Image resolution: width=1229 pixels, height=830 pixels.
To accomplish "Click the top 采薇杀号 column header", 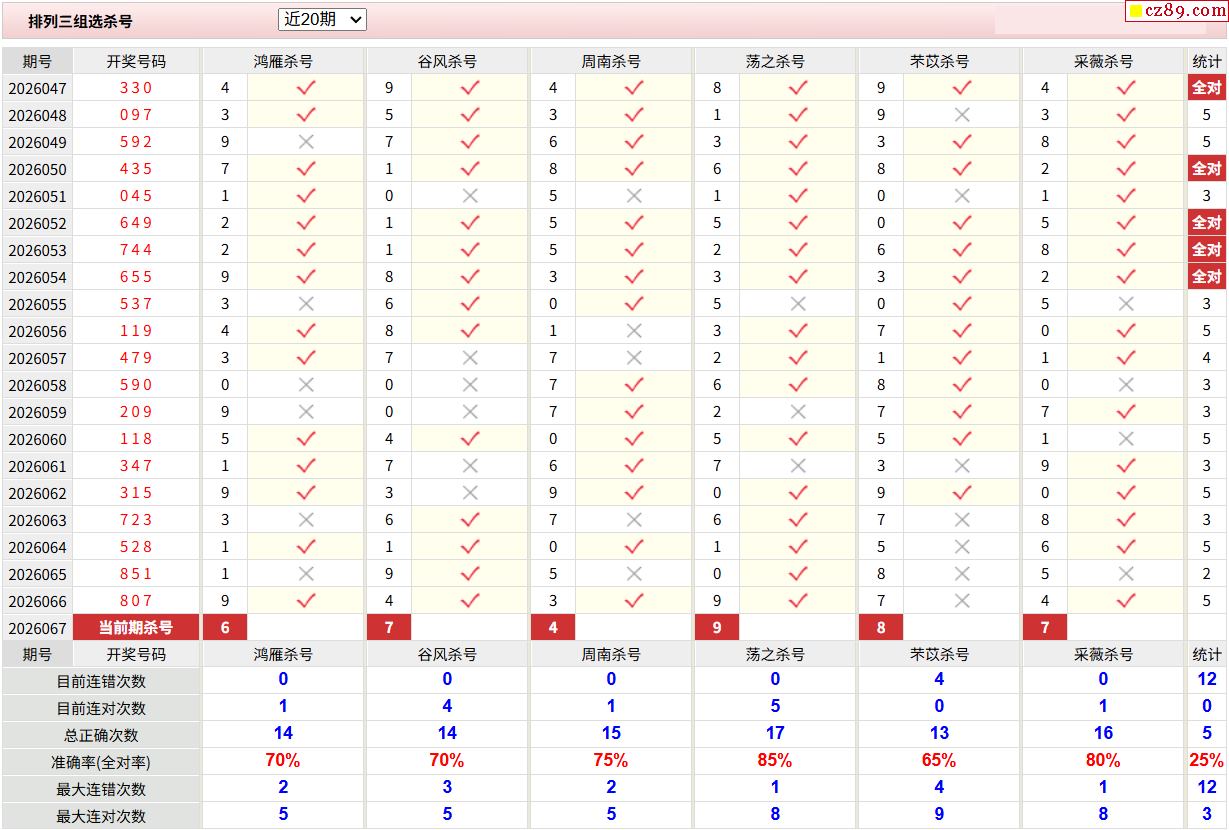I will [1103, 61].
